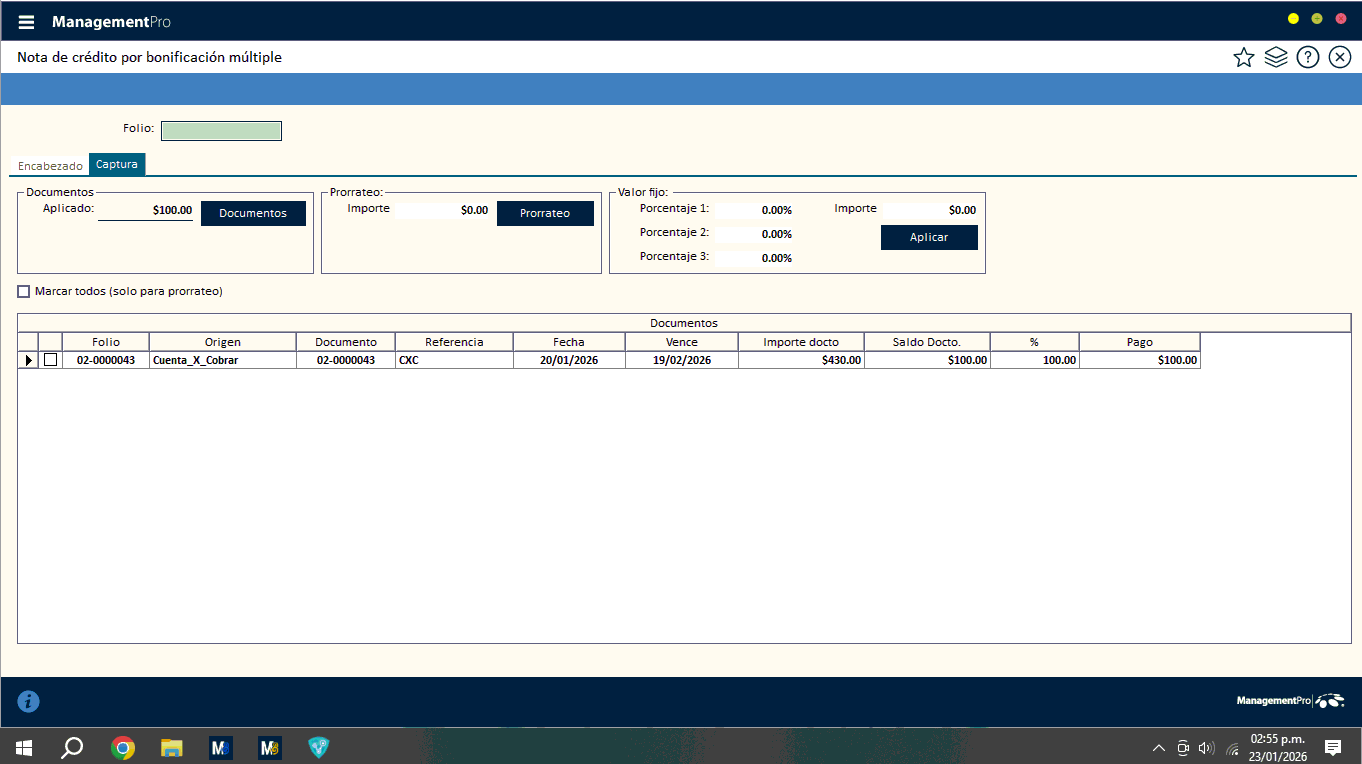Click the Aplicar button
The image size is (1362, 764).
click(x=929, y=237)
